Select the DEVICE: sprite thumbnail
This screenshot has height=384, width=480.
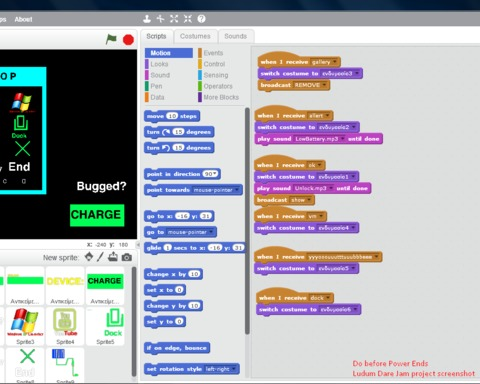coord(65,286)
